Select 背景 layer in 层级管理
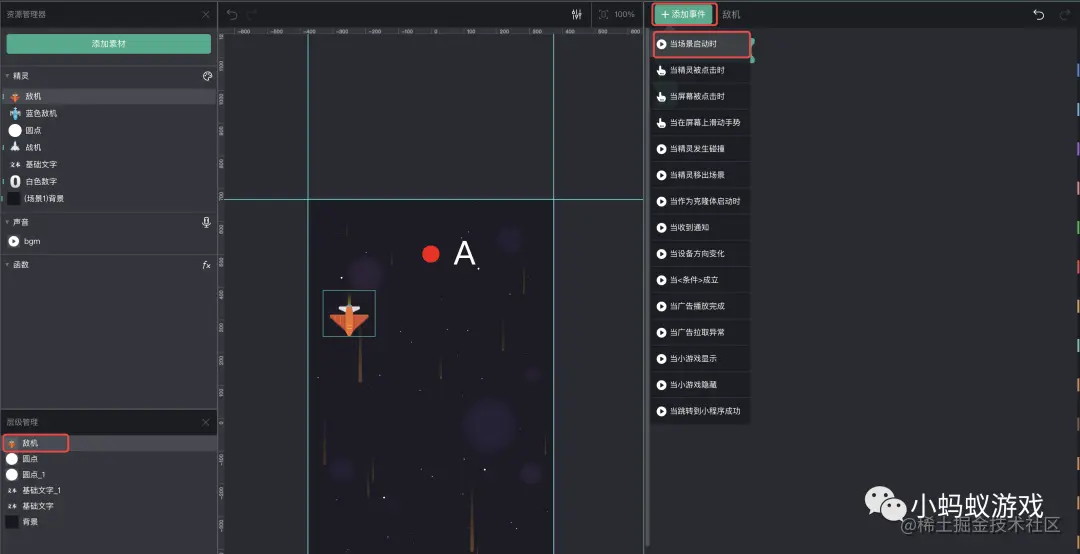The height and width of the screenshot is (554, 1080). 109,522
